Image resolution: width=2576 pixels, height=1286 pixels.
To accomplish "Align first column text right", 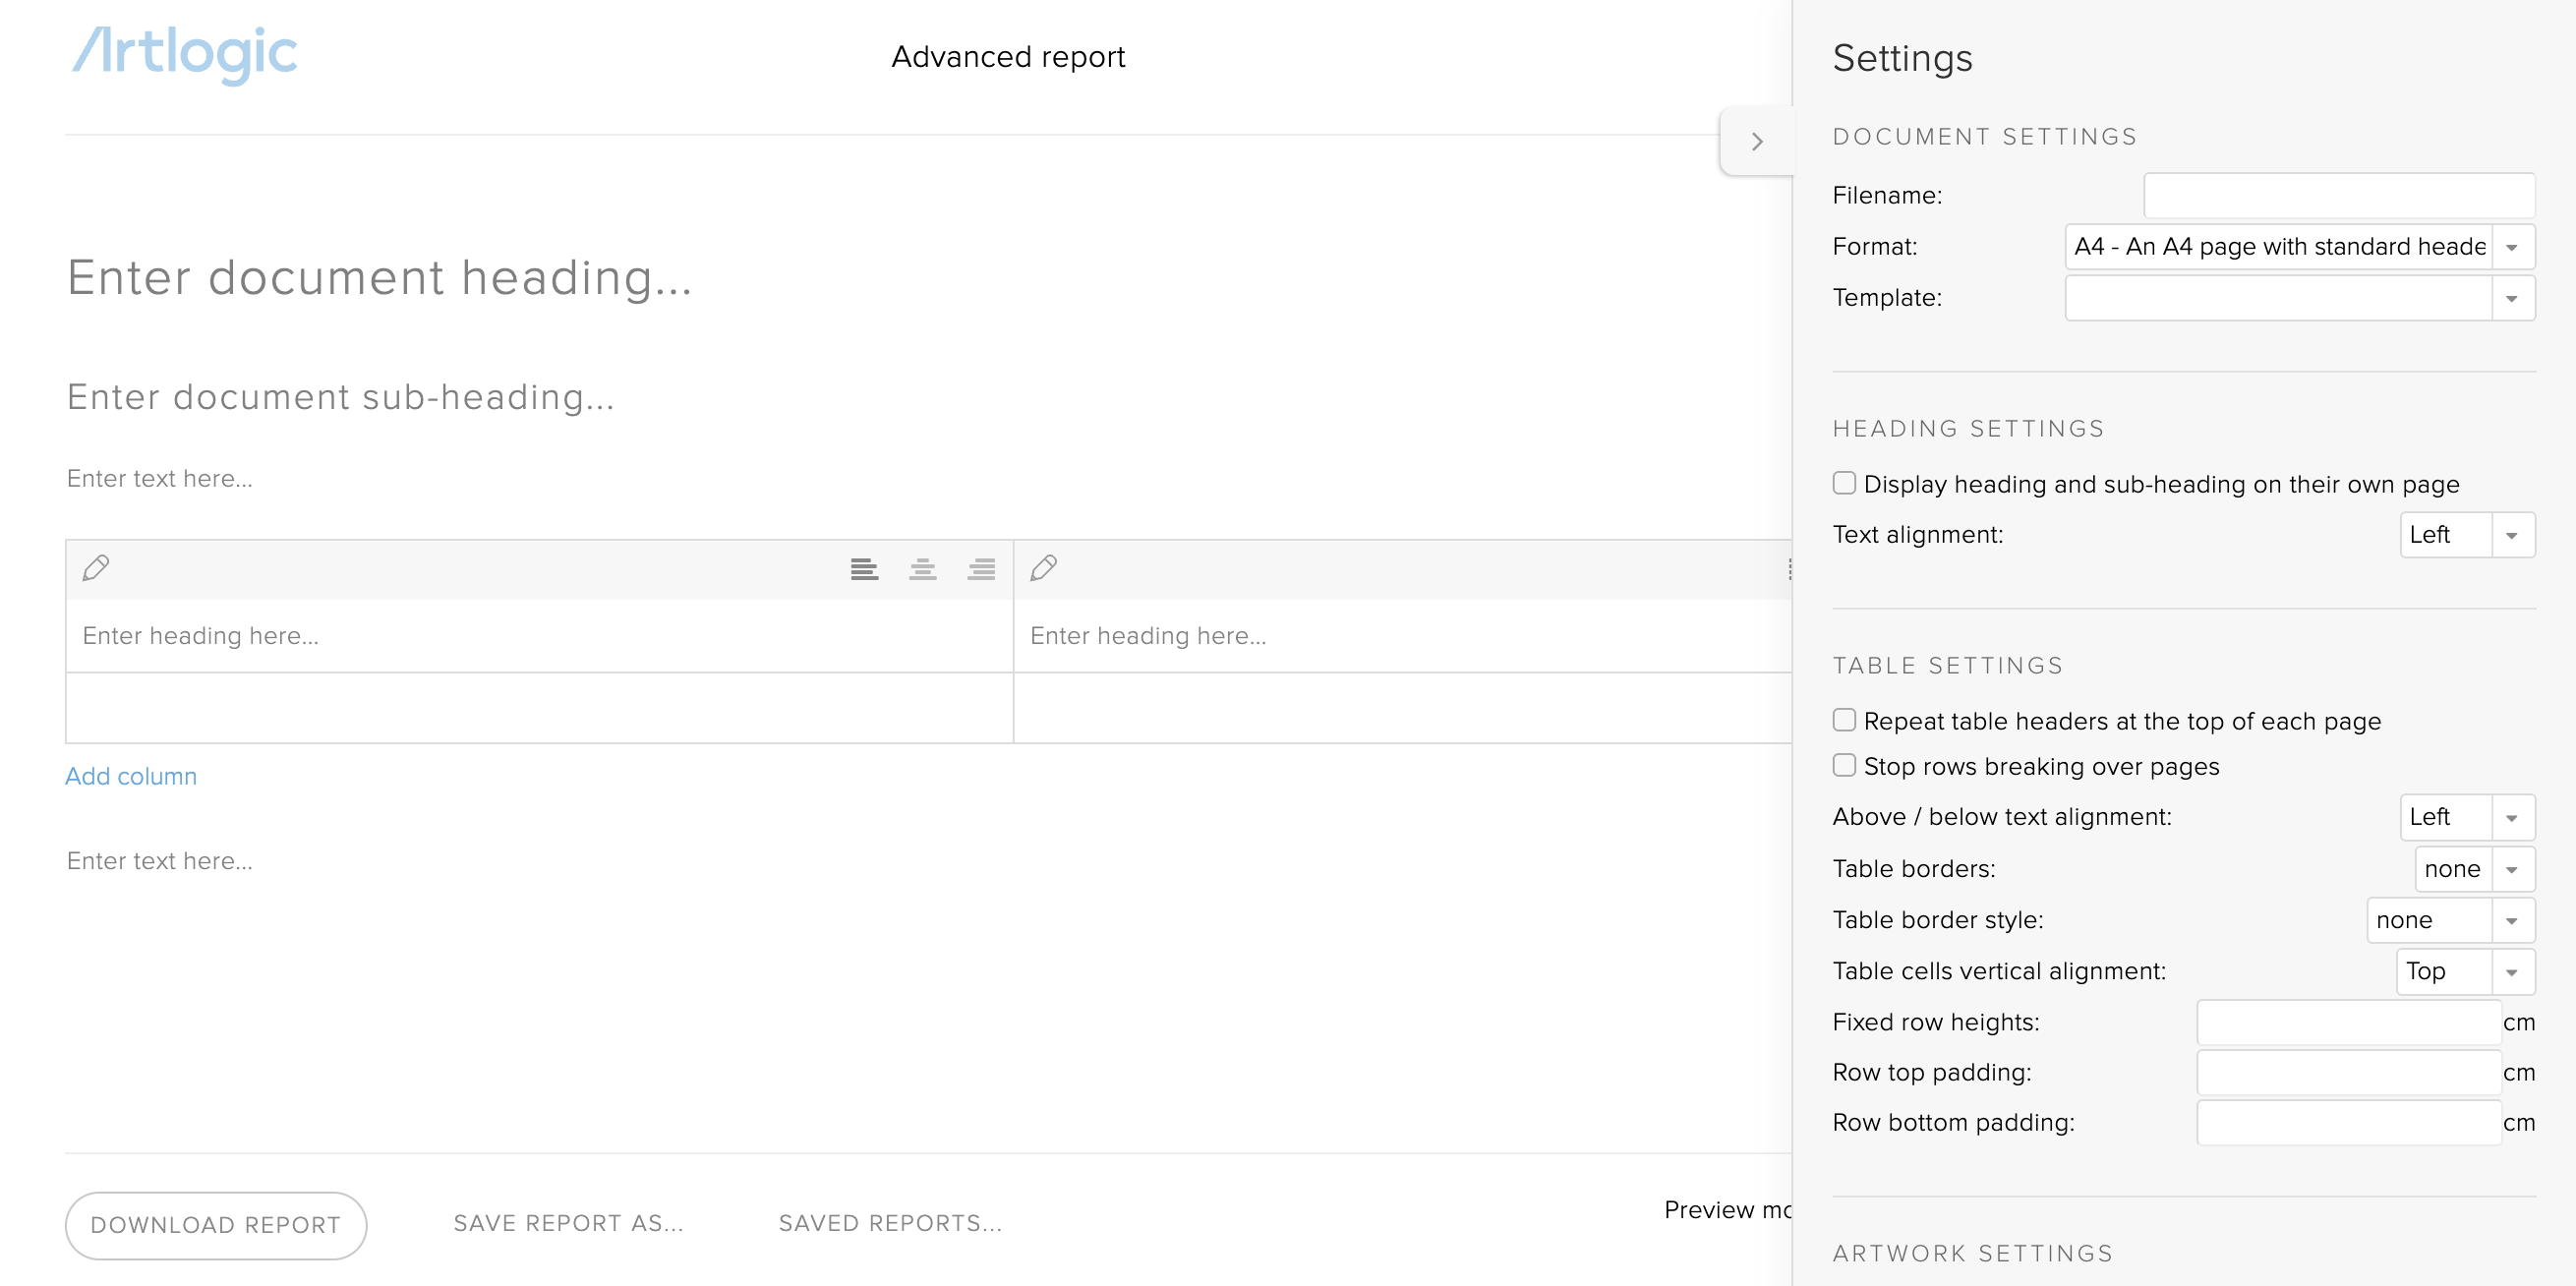I will click(x=981, y=569).
